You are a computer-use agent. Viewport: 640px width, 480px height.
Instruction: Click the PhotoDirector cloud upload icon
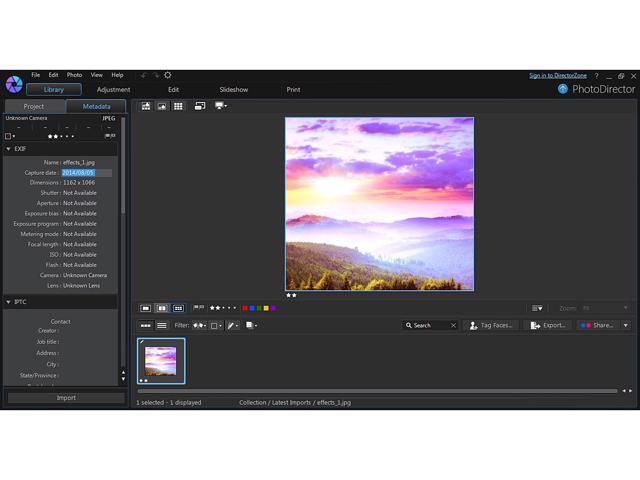coord(563,89)
